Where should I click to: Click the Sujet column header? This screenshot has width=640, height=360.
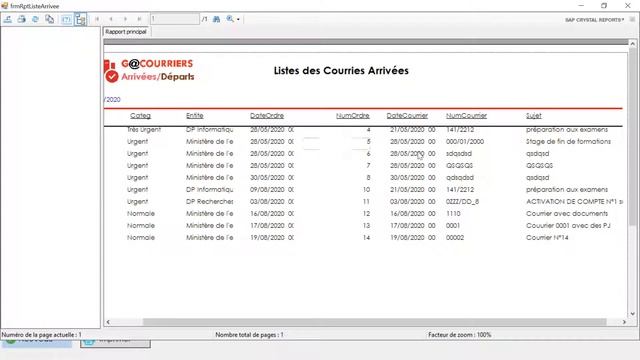pyautogui.click(x=533, y=116)
